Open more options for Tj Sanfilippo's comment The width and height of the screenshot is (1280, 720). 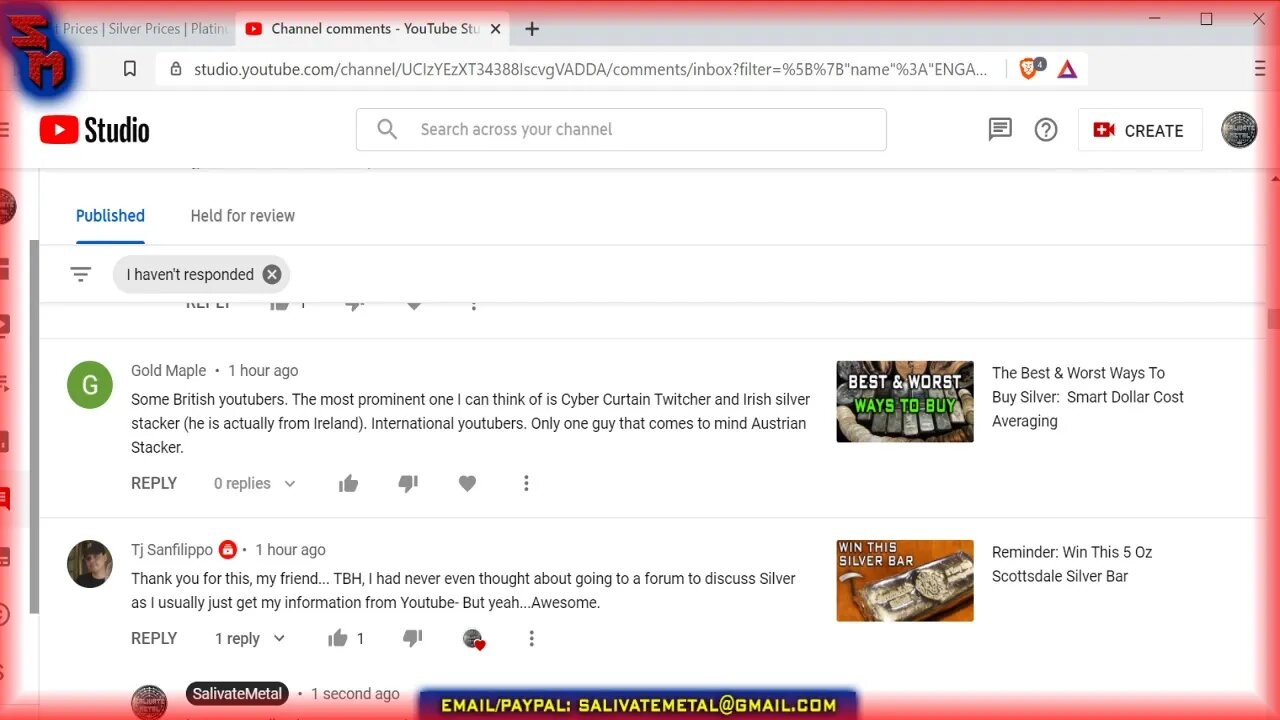click(x=532, y=638)
